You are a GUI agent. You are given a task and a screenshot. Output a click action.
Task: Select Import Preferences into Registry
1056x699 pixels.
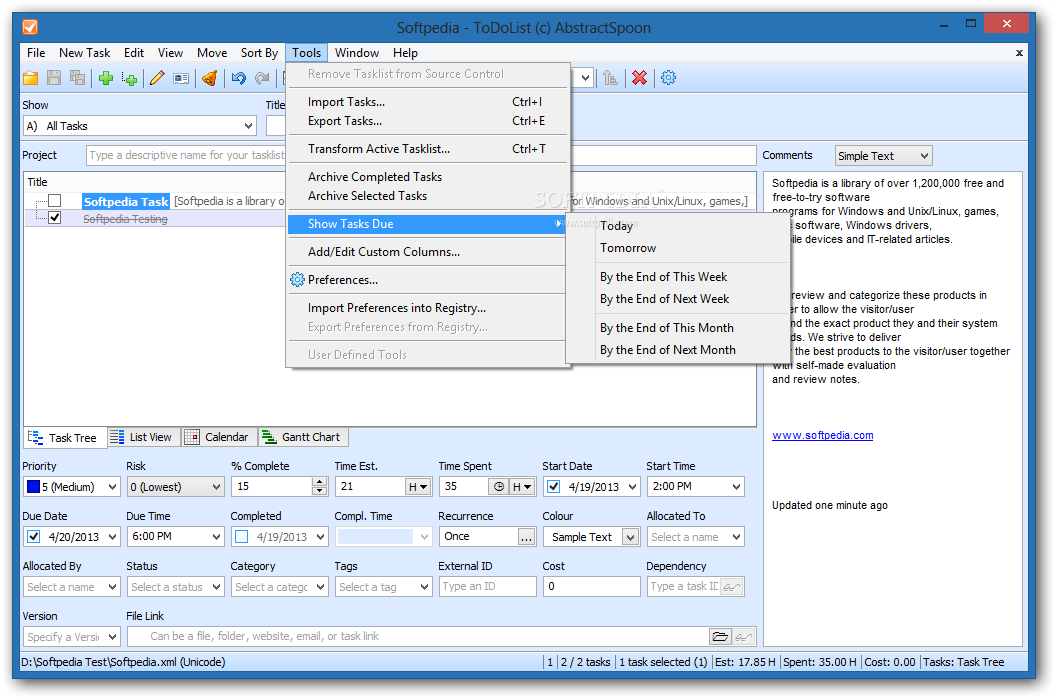428,308
